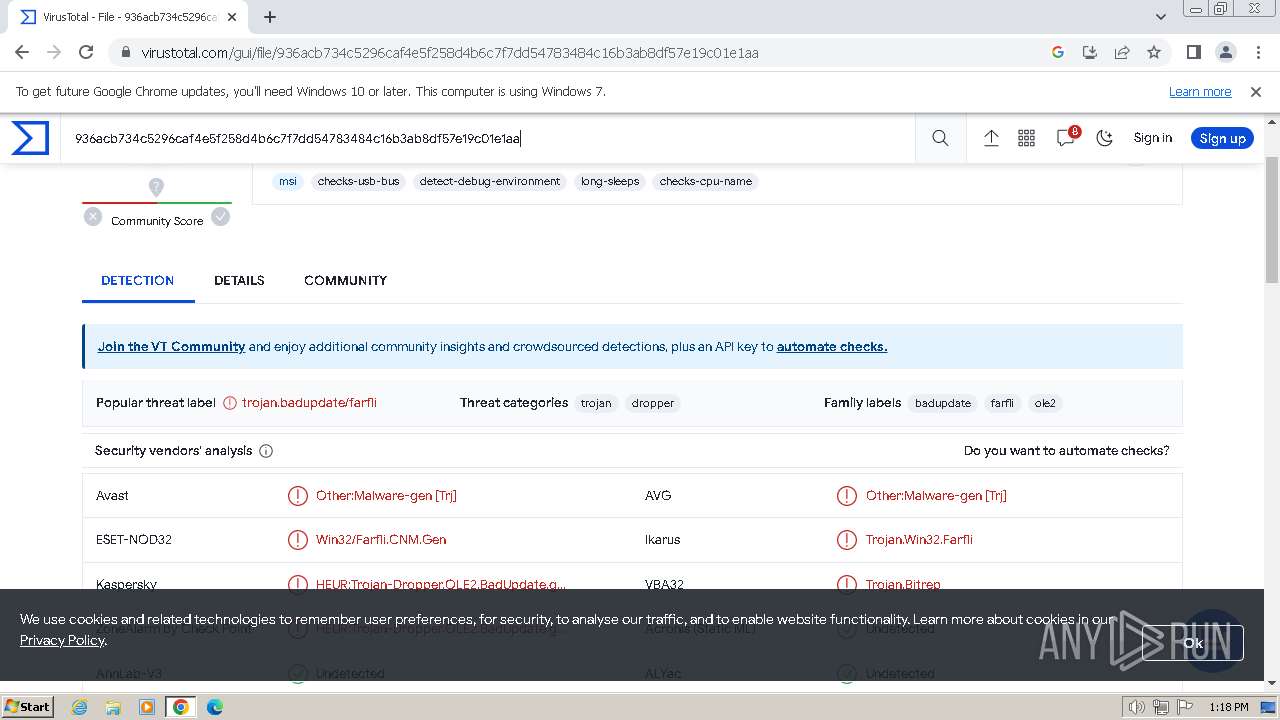The width and height of the screenshot is (1280, 720).
Task: Switch to the DETAILS tab
Action: coord(239,280)
